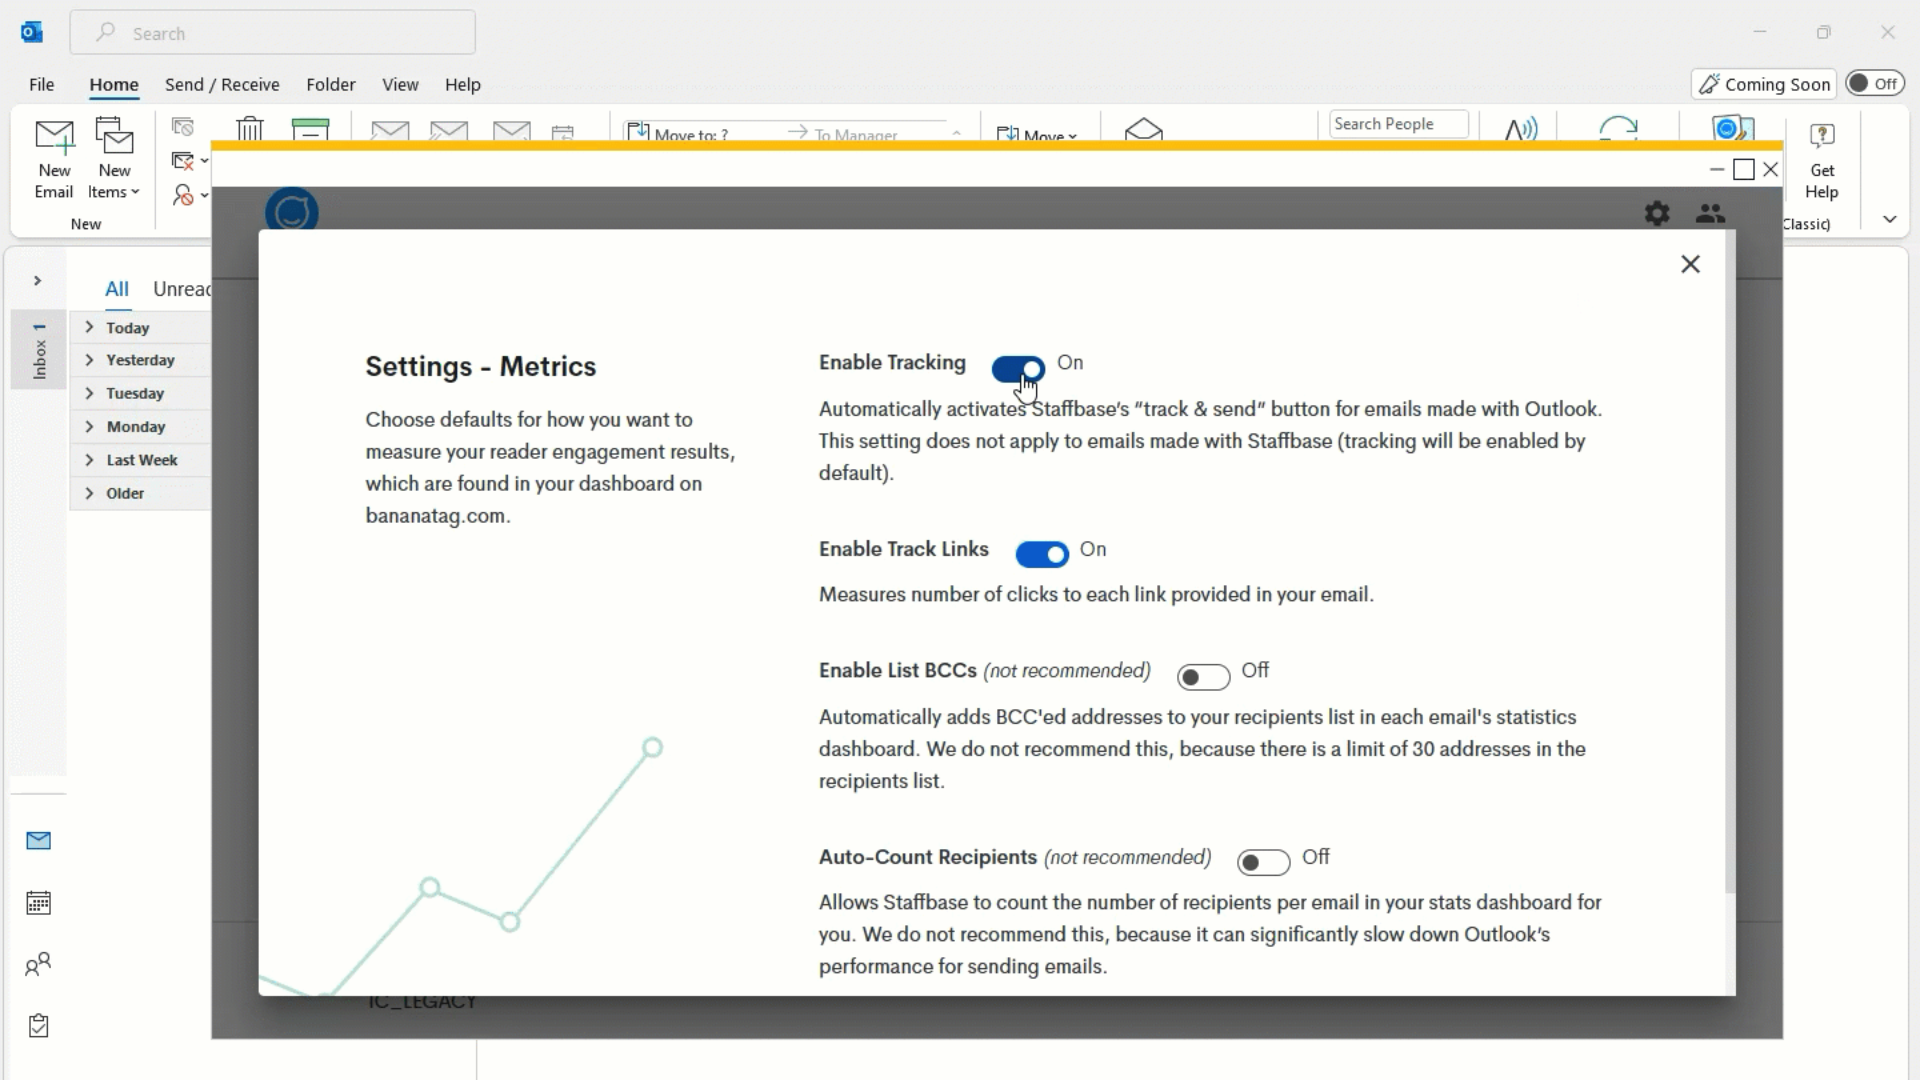
Task: Open the File menu
Action: click(x=42, y=85)
